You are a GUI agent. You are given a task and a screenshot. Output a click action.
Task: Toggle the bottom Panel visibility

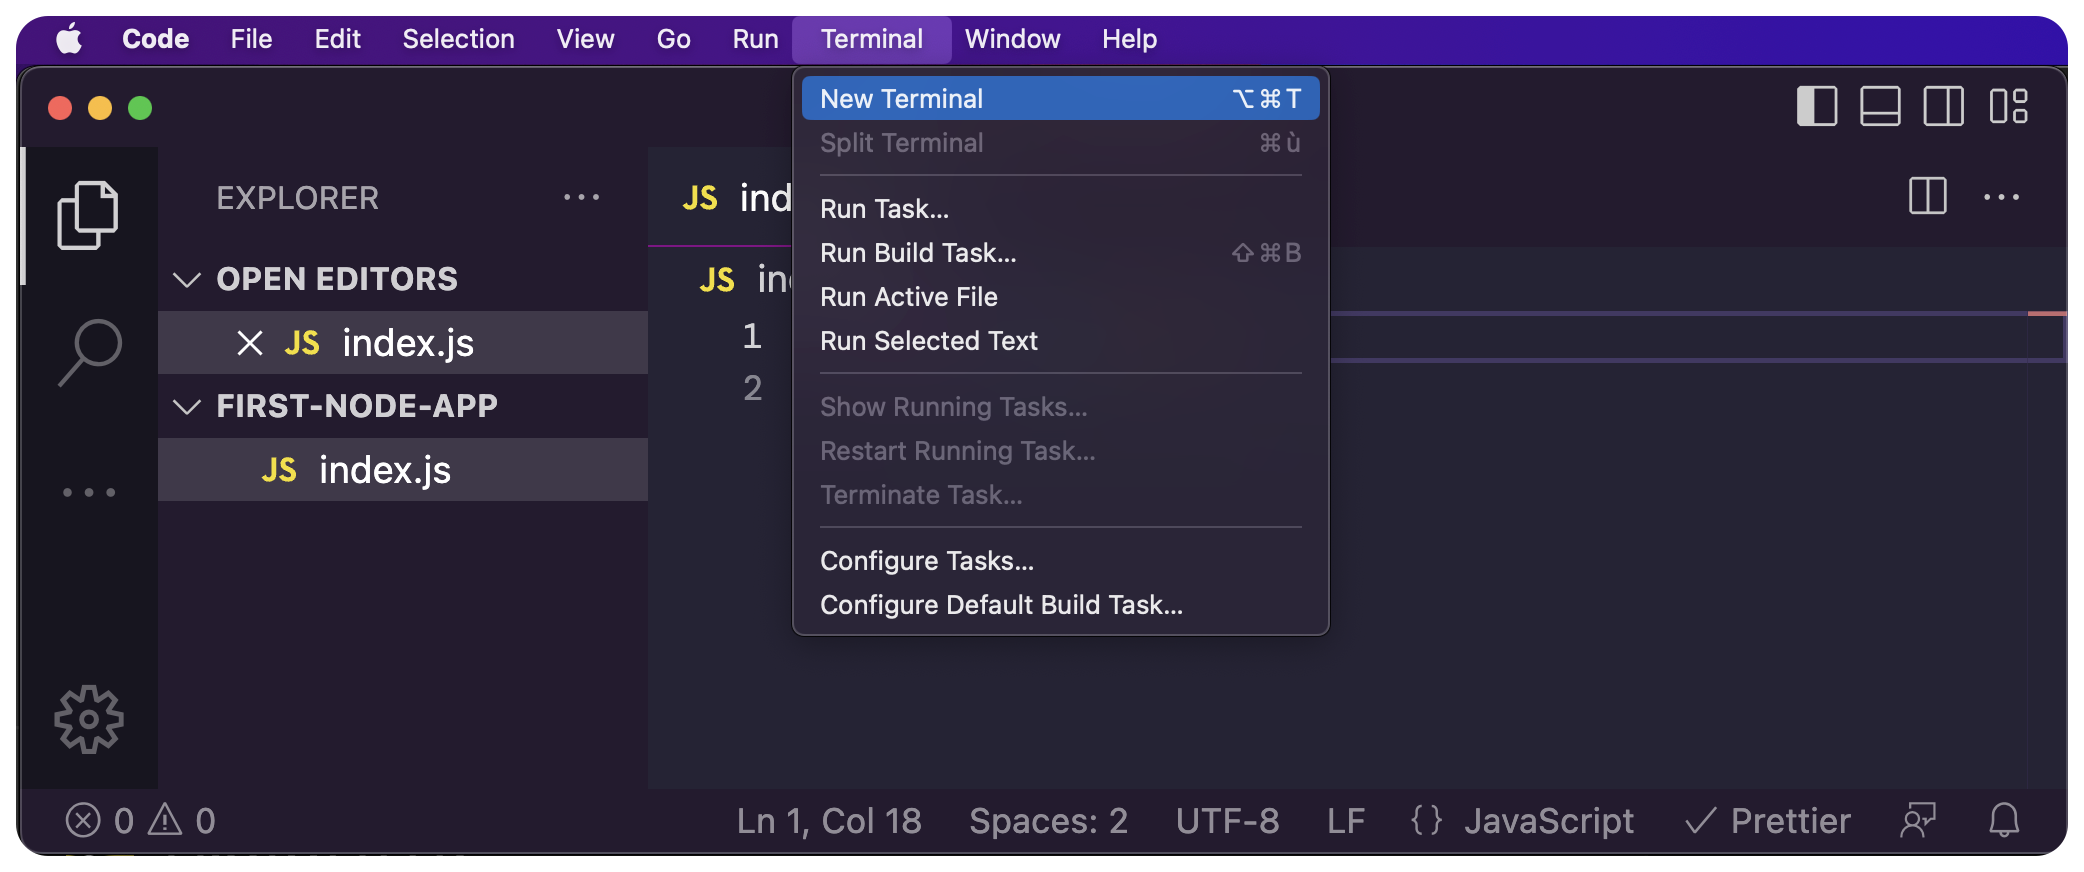point(1880,106)
